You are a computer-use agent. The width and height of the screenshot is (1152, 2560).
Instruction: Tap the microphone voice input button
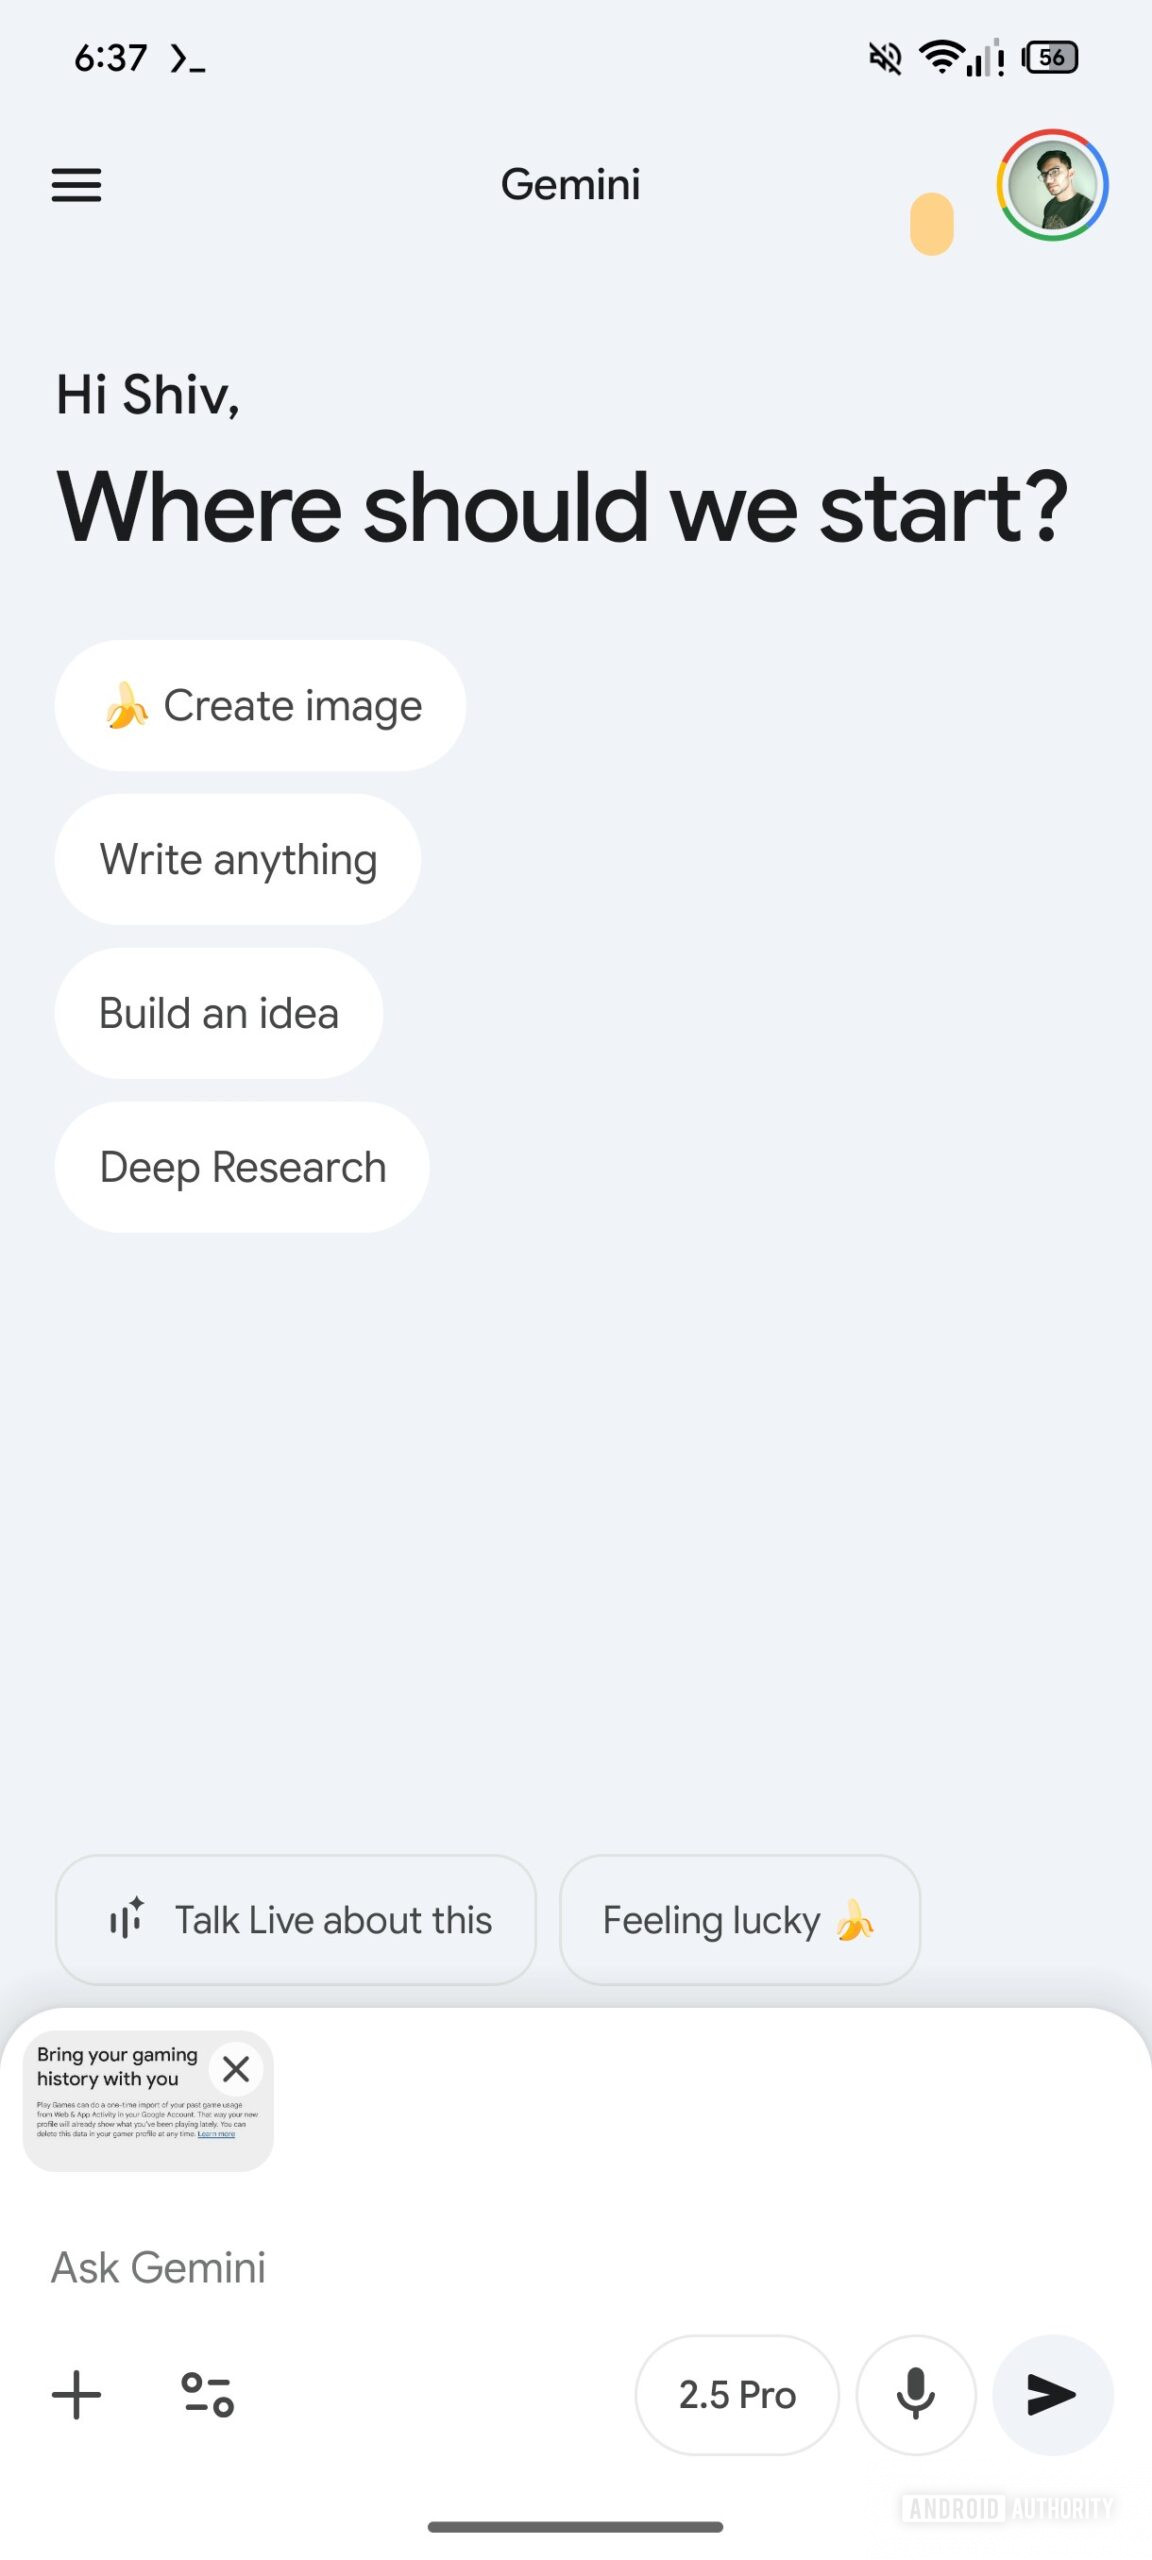pyautogui.click(x=915, y=2394)
